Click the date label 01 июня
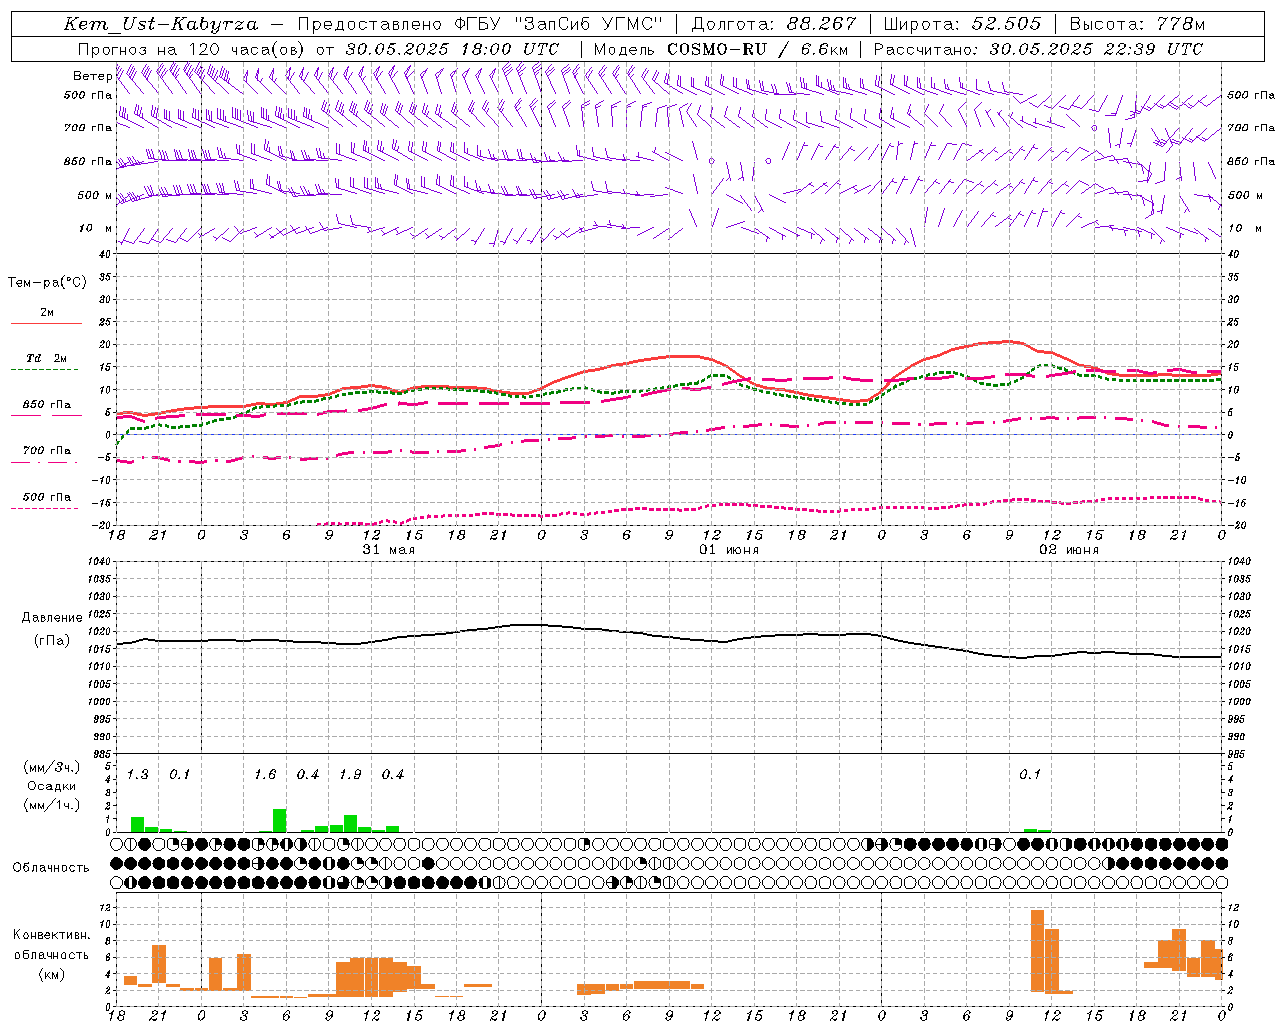The image size is (1280, 1024). pos(729,550)
